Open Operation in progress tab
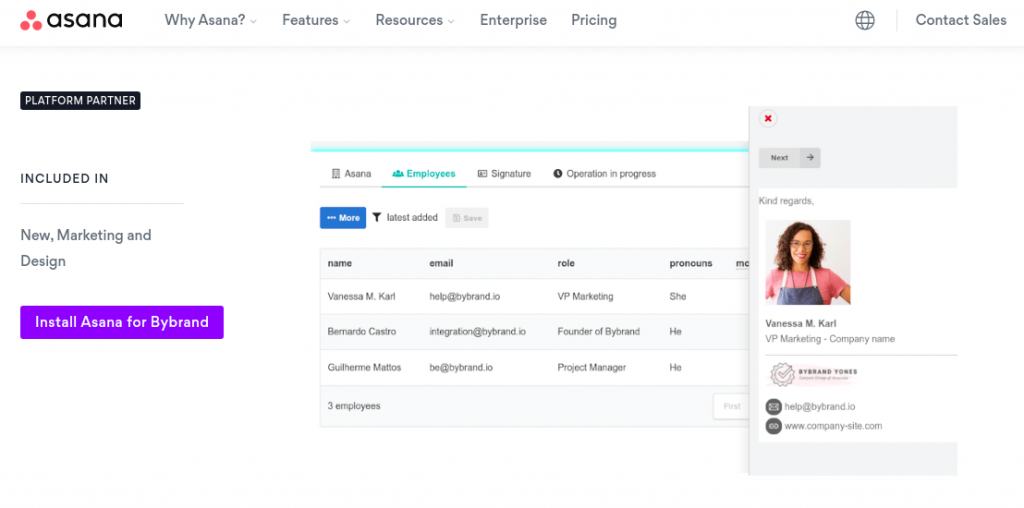Image resolution: width=1024 pixels, height=508 pixels. tap(604, 174)
